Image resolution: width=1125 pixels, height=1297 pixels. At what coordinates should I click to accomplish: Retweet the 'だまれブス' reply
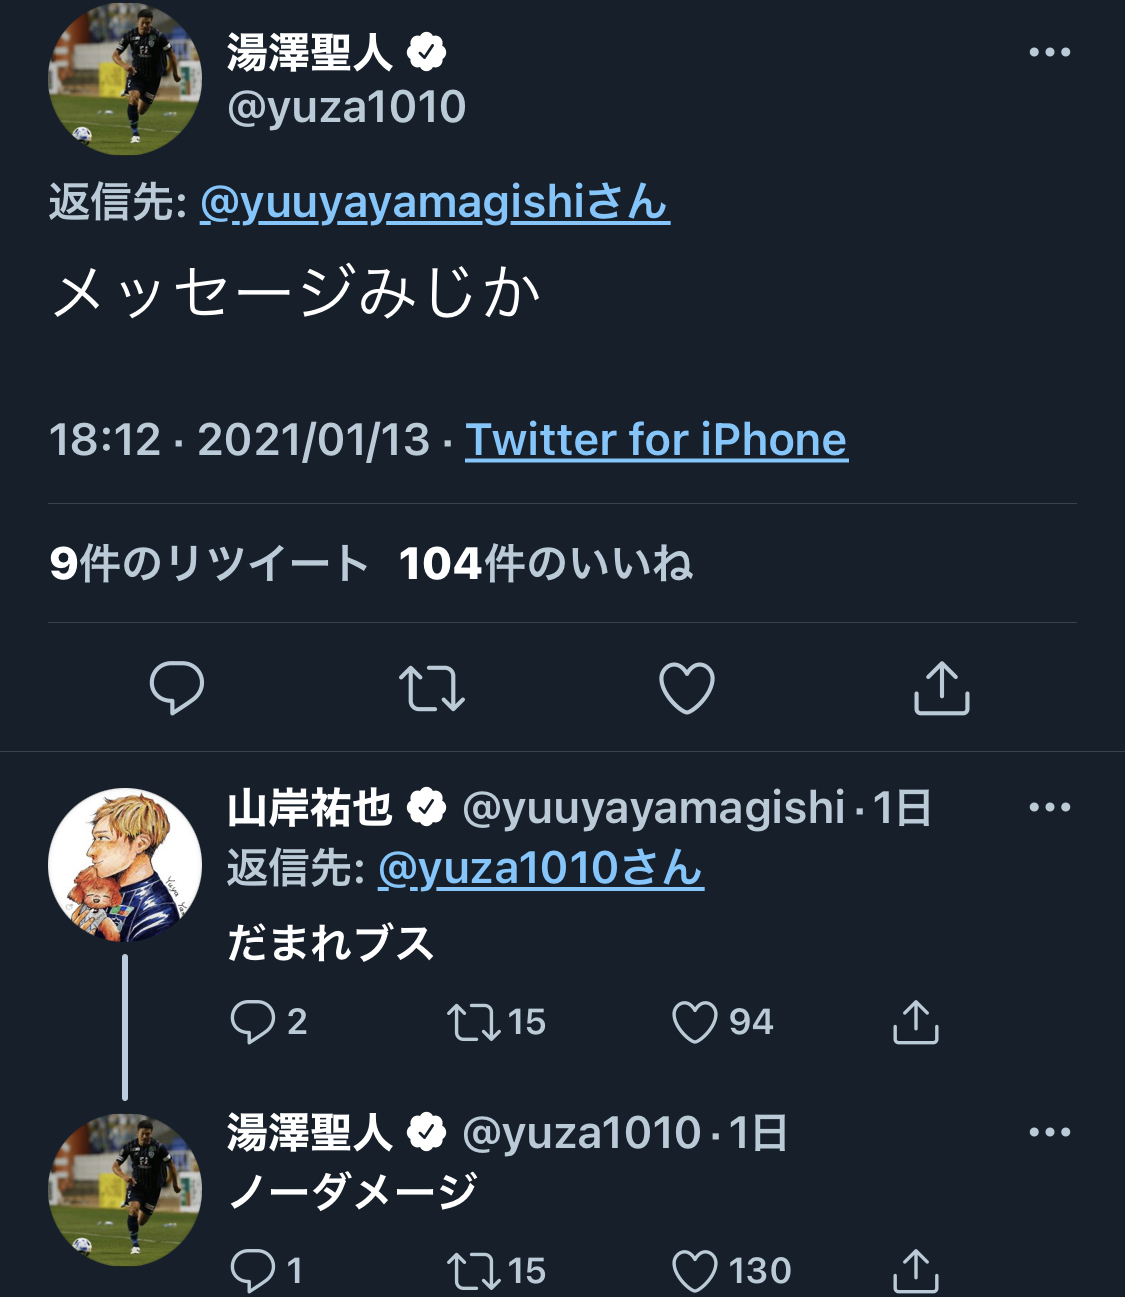(474, 1022)
